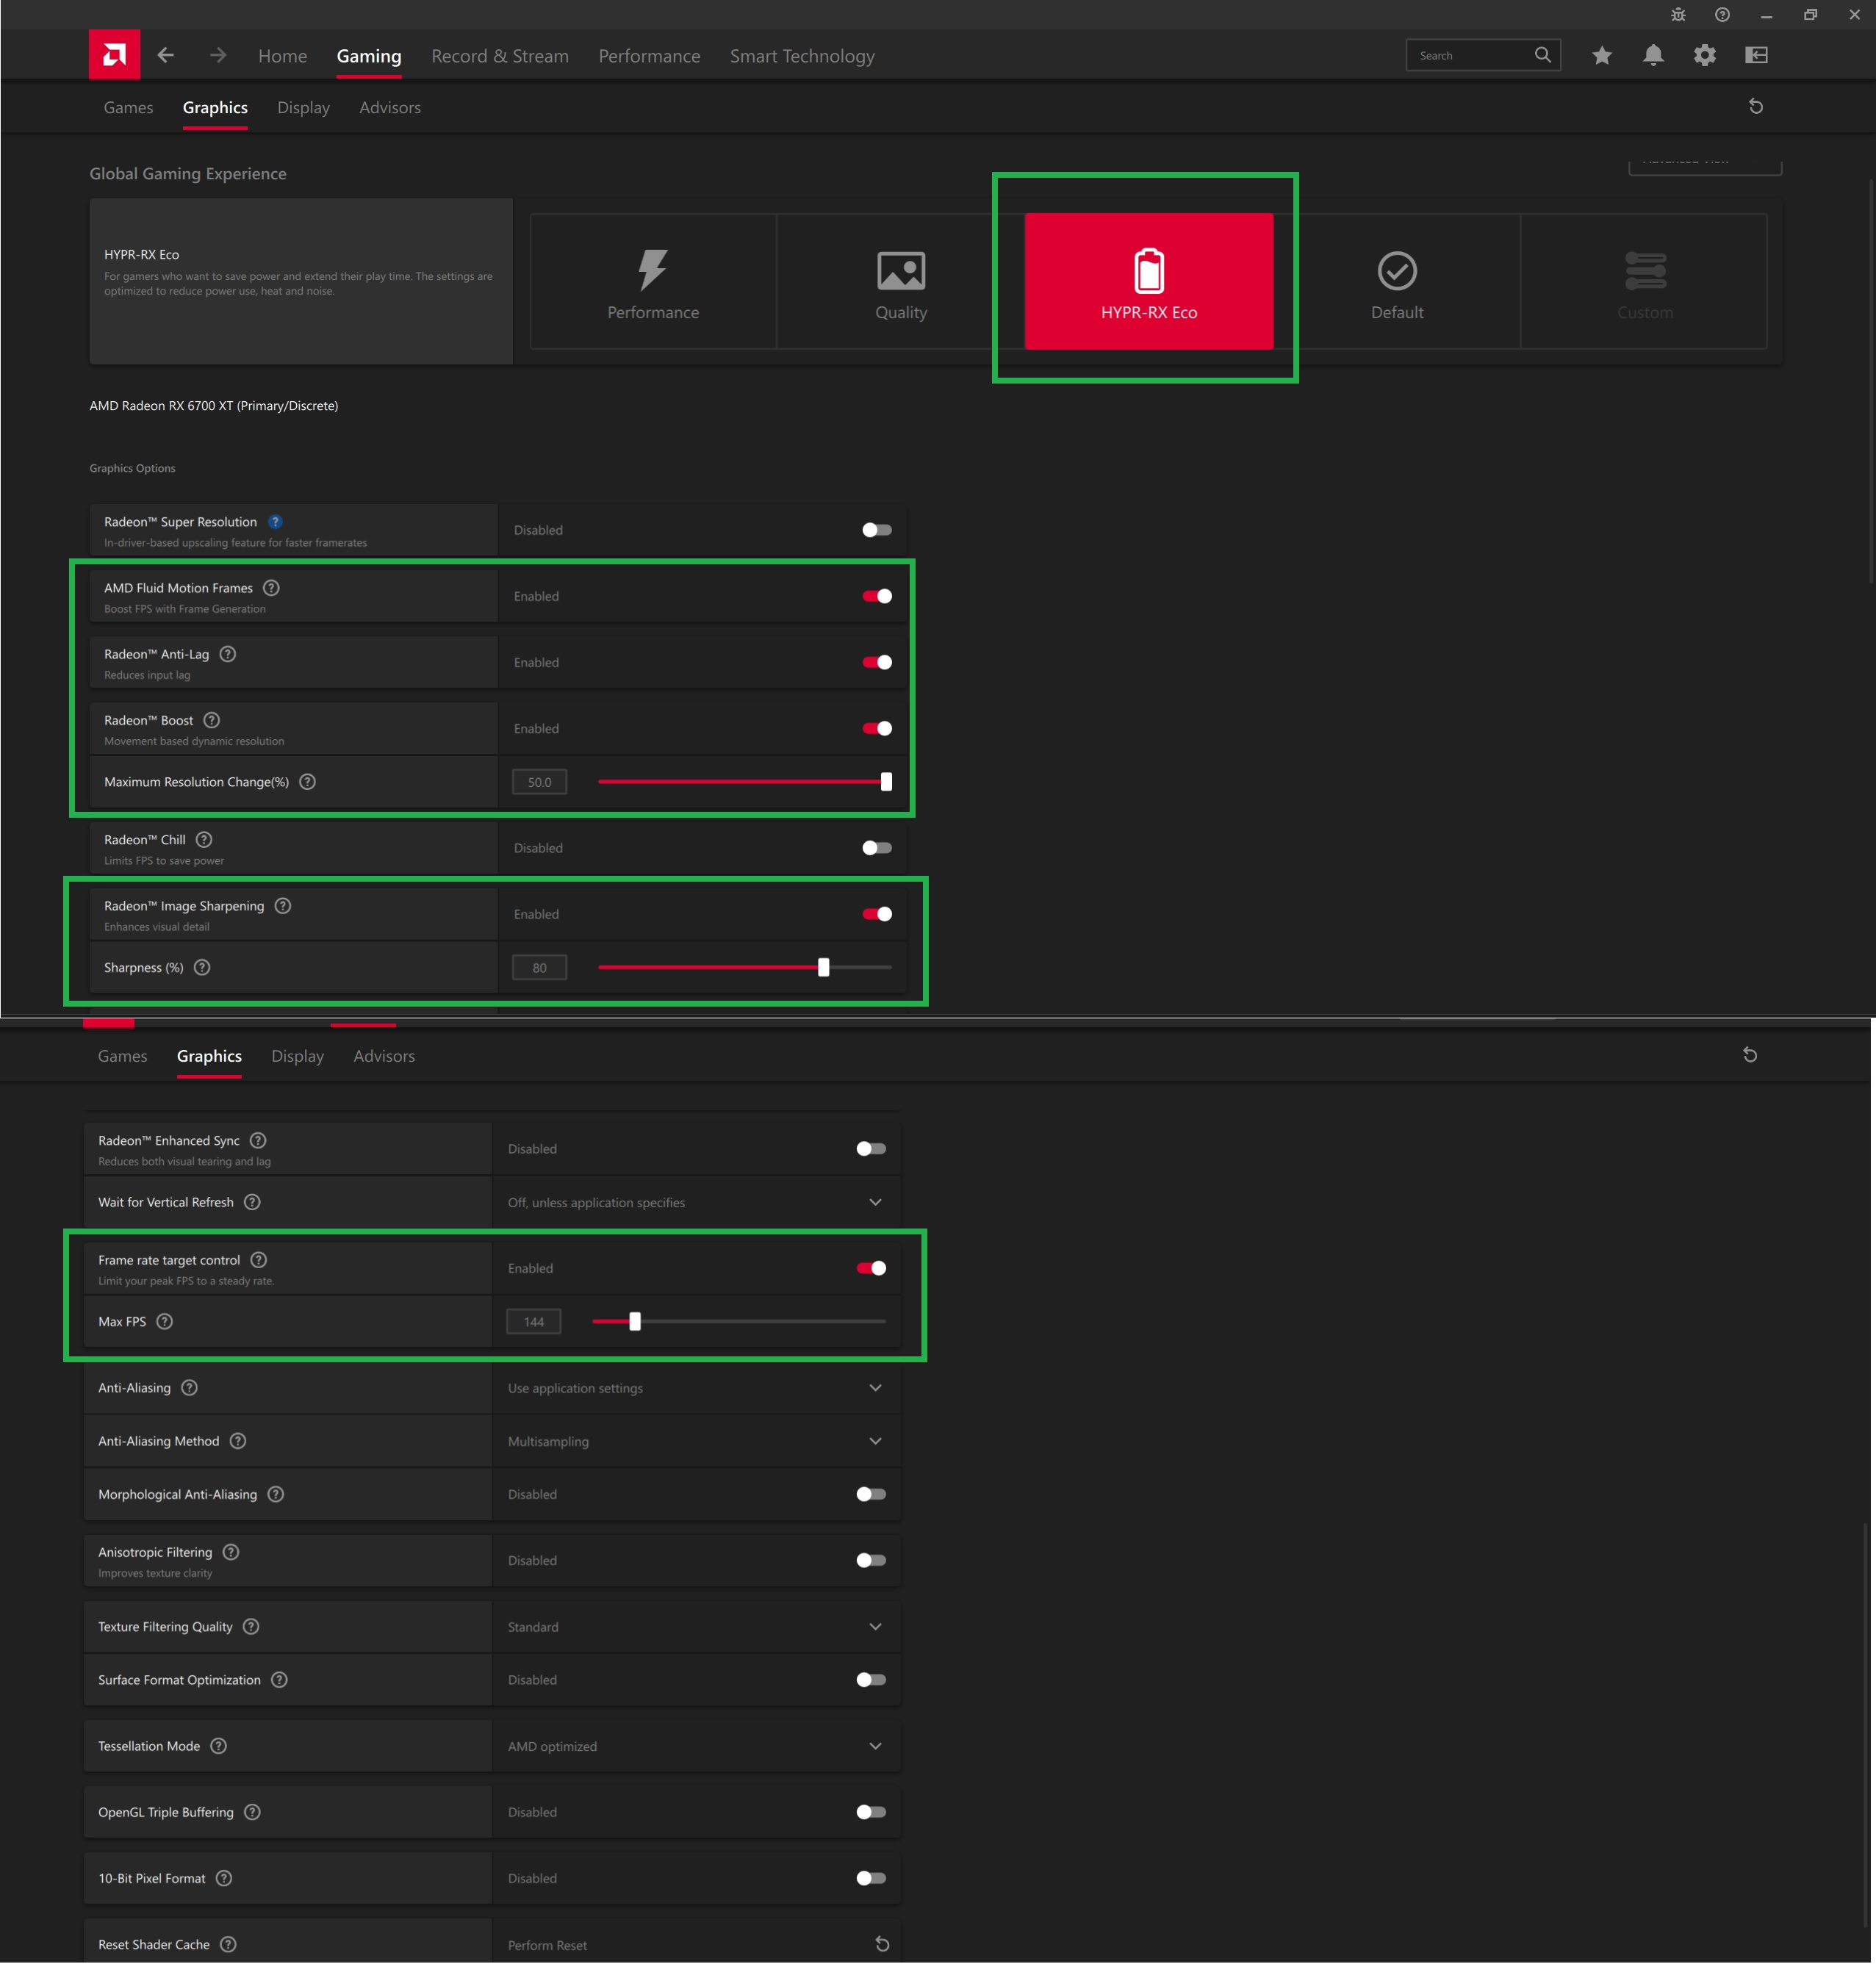Click the Reset Shader Cache perform-reset icon
1876x1964 pixels.
coord(881,1943)
